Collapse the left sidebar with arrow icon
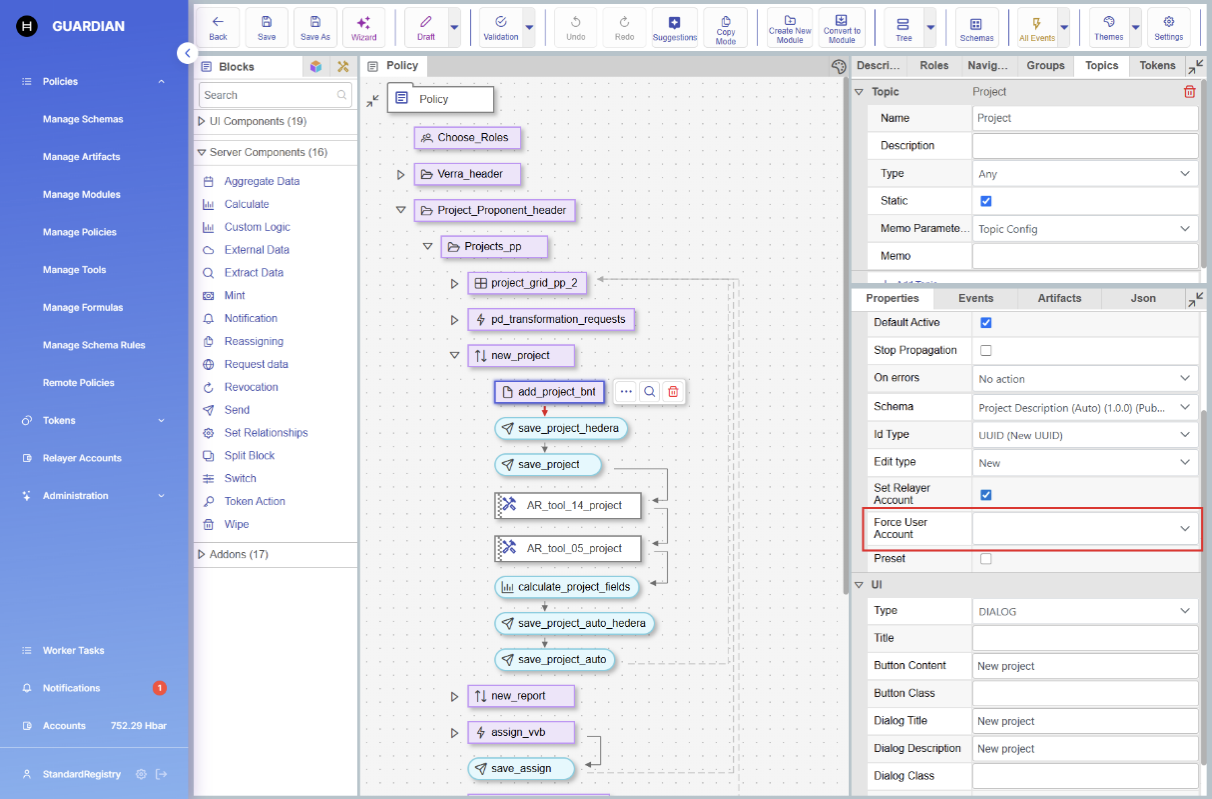Image resolution: width=1212 pixels, height=799 pixels. [187, 53]
